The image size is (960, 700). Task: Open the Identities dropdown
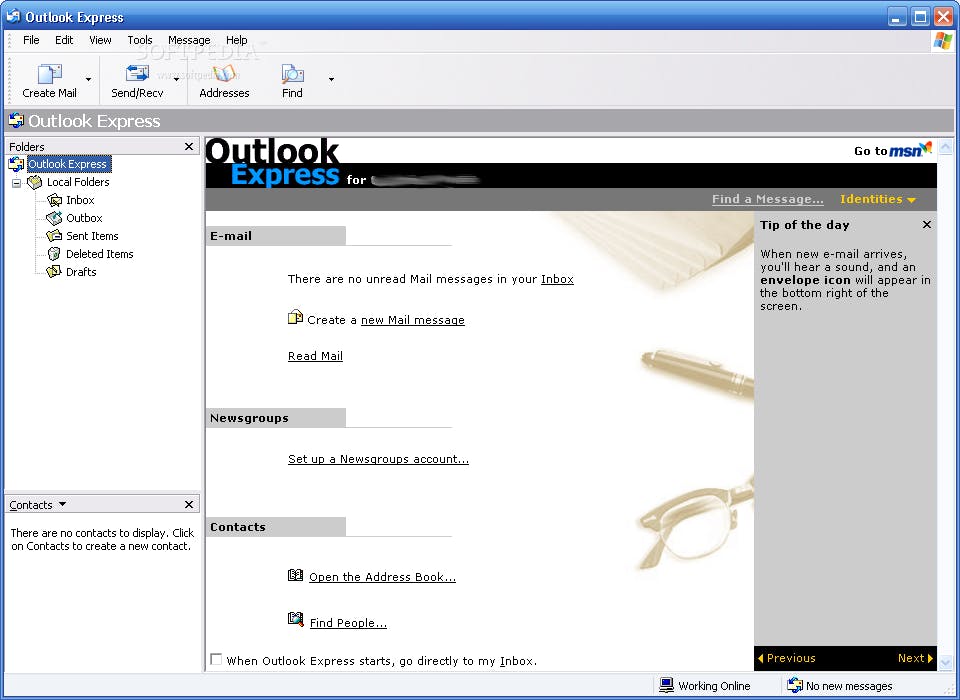(876, 198)
